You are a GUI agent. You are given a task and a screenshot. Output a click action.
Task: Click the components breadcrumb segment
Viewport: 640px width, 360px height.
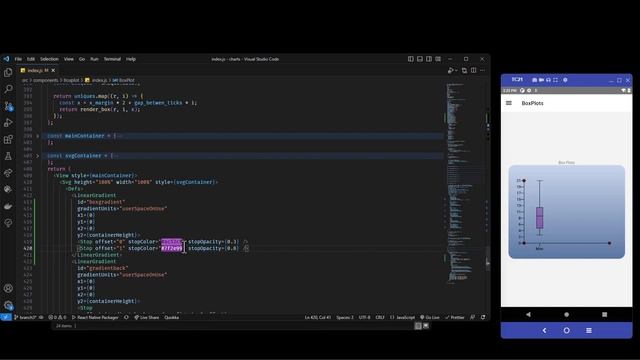46,80
